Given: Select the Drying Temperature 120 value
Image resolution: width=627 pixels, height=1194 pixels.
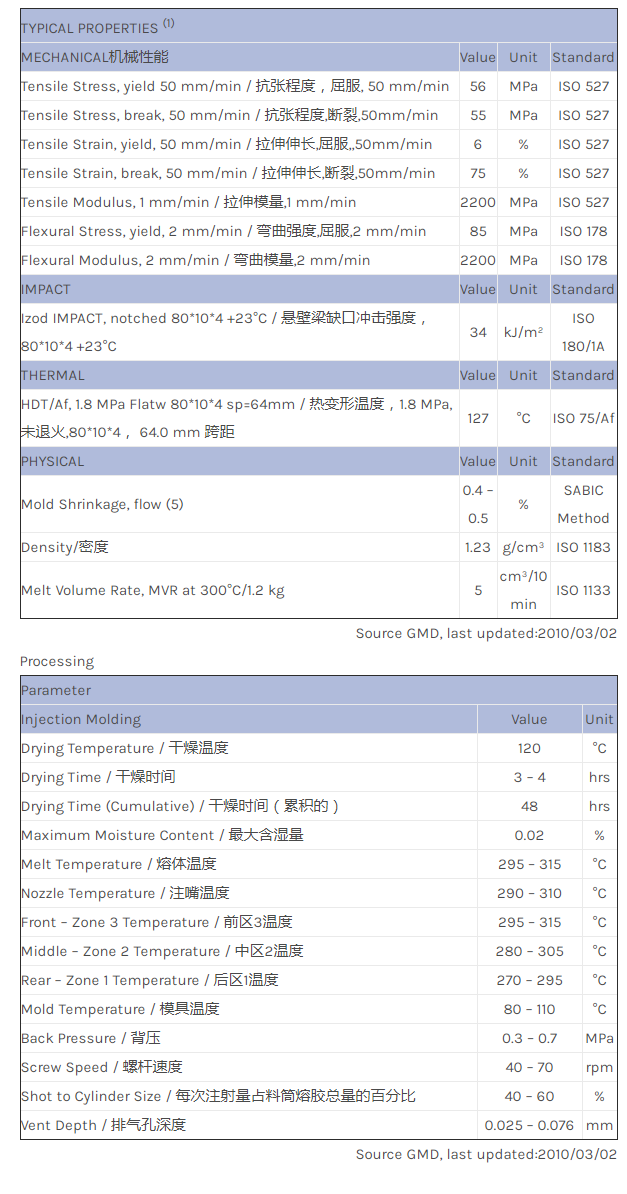Looking at the screenshot, I should 529,749.
